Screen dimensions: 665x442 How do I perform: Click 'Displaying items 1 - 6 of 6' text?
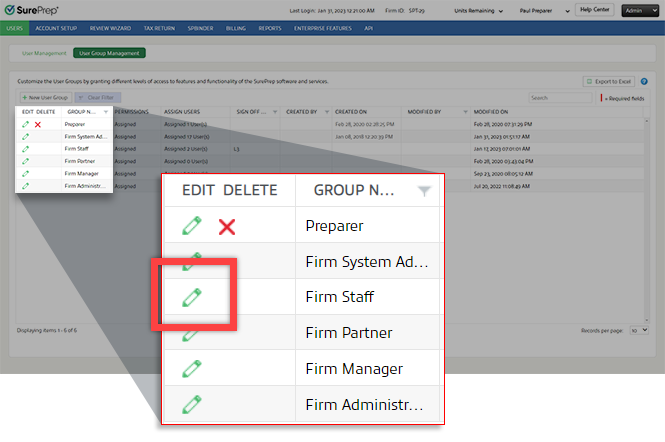coord(47,330)
